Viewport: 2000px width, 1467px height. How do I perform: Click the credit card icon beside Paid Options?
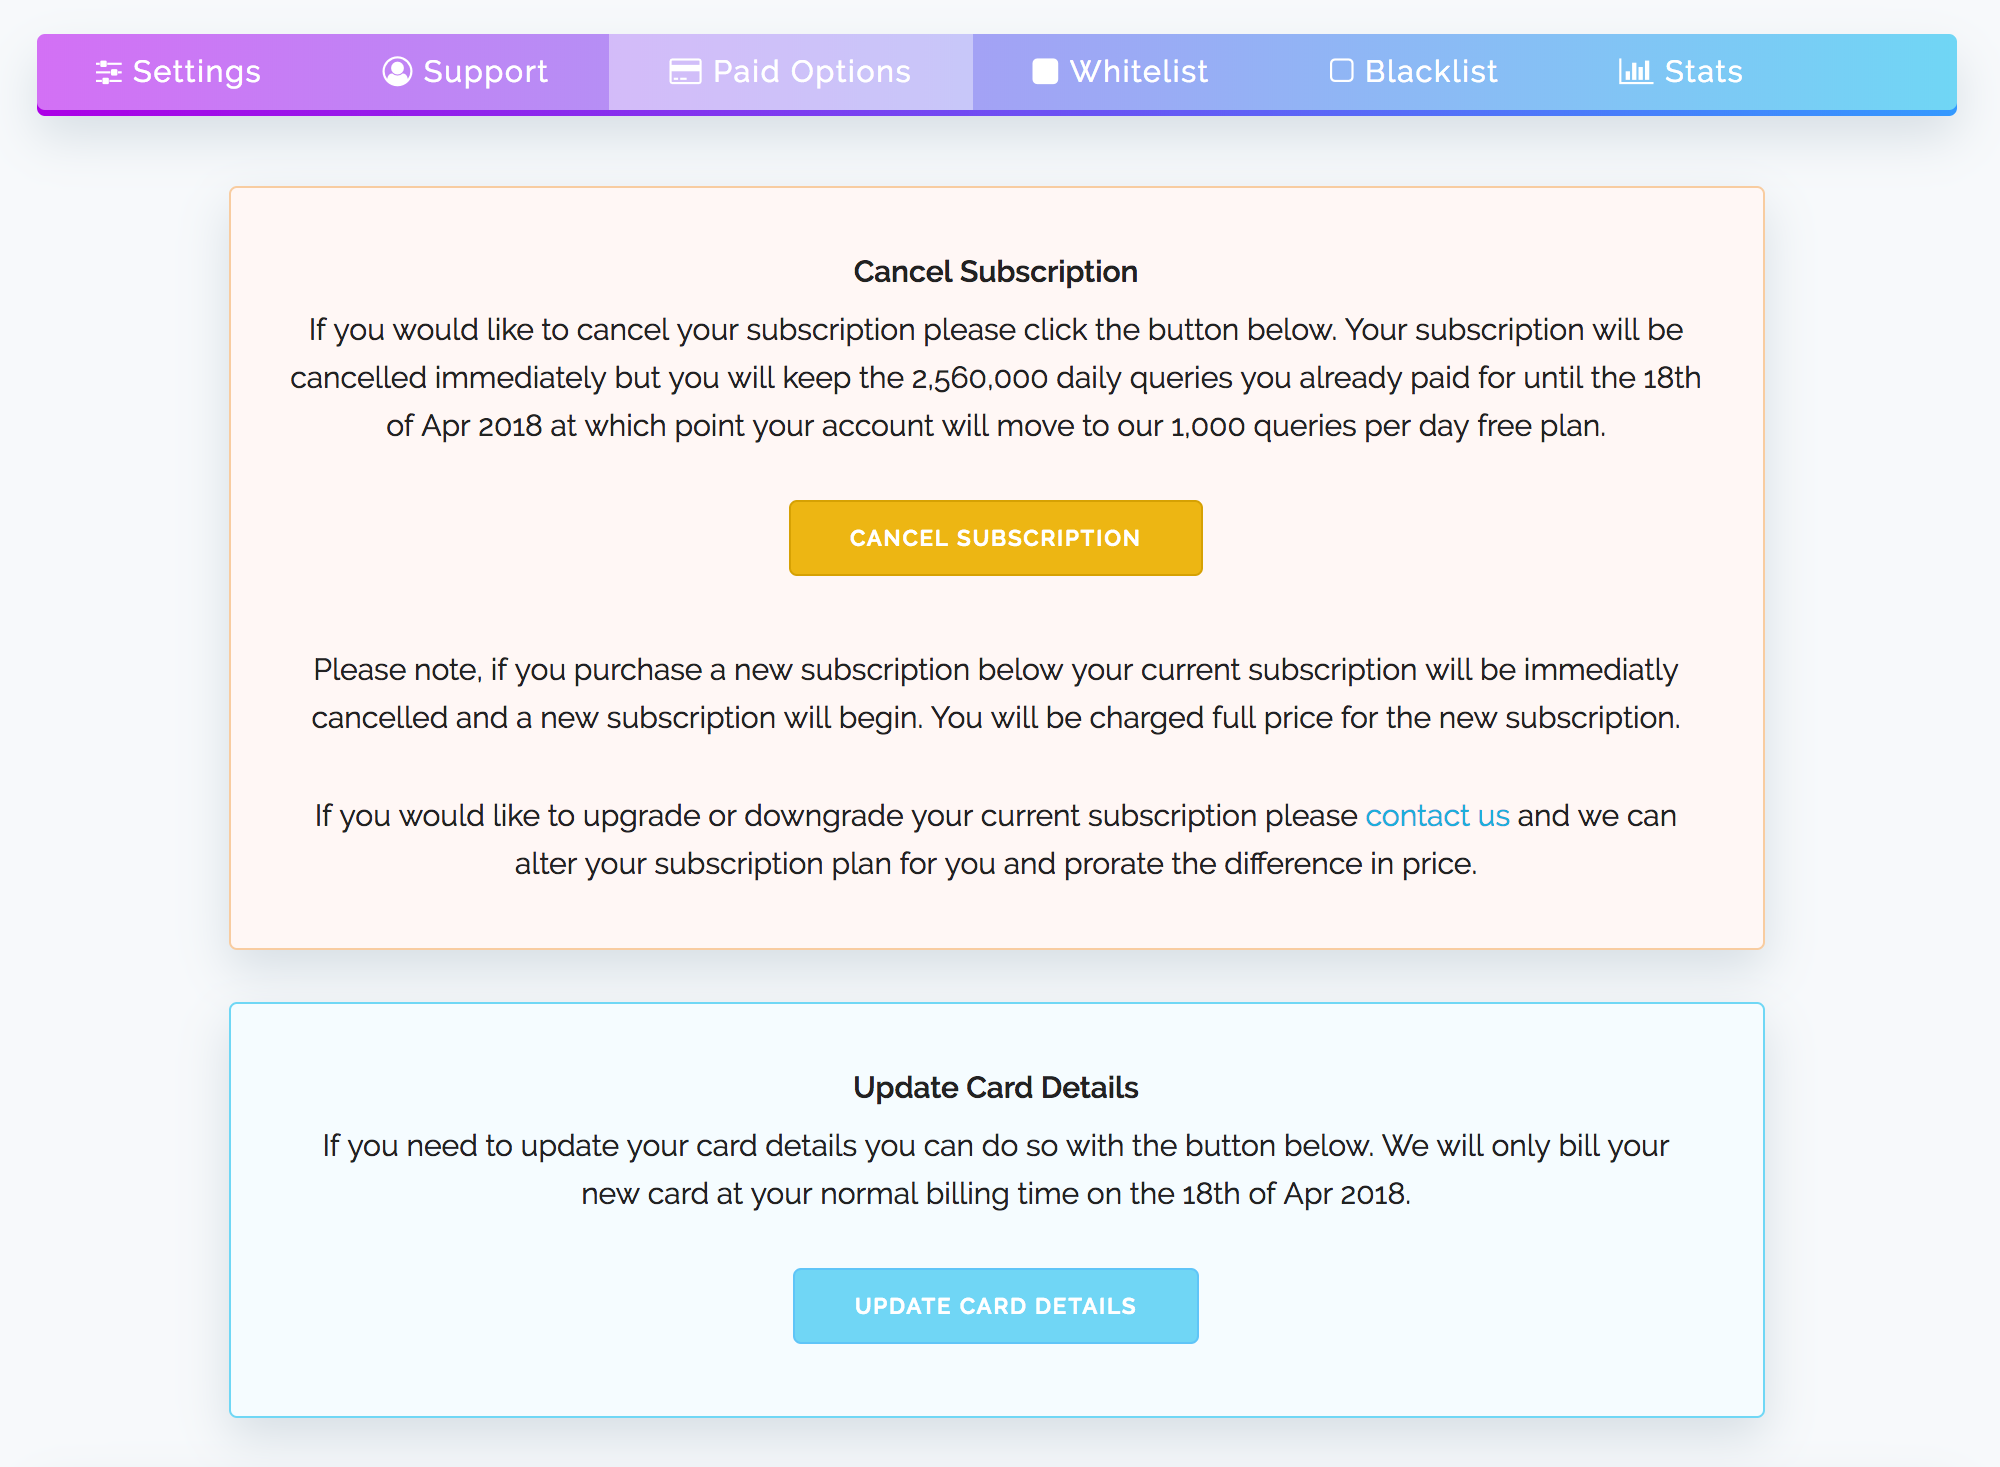tap(685, 72)
